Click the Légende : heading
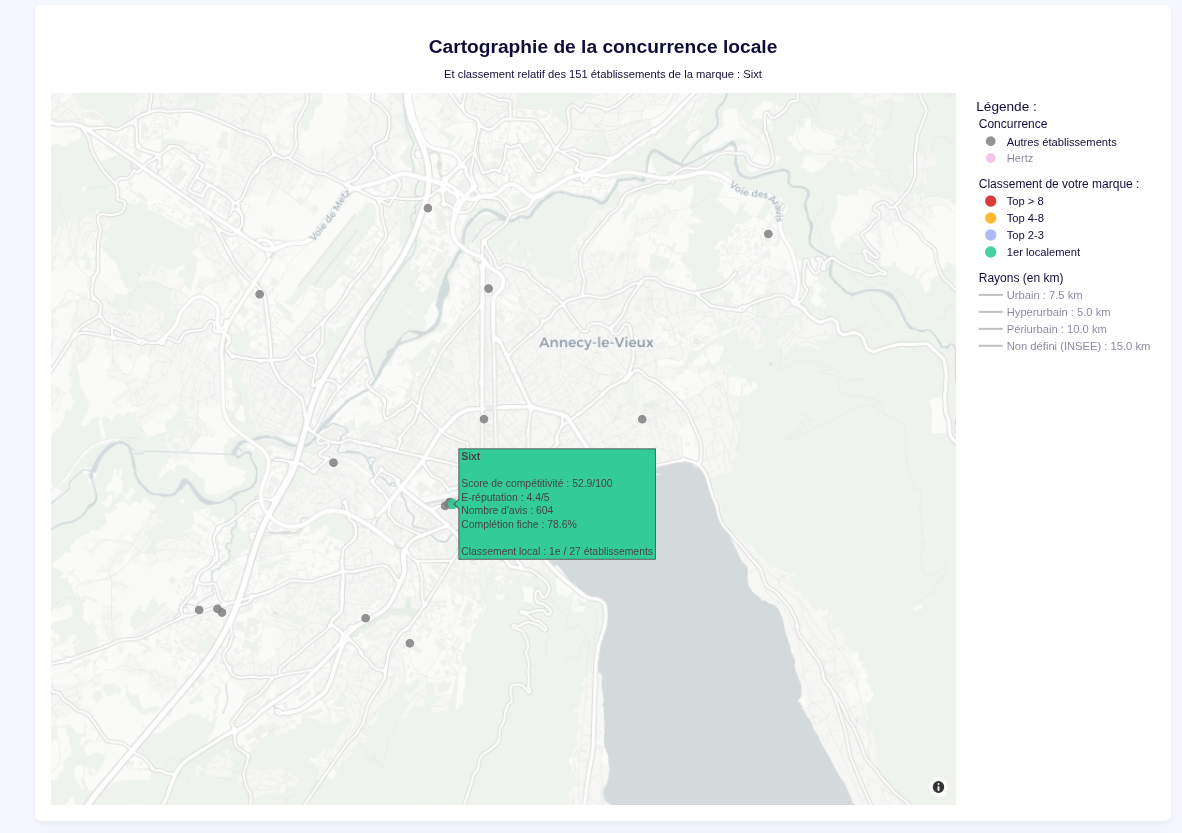Image resolution: width=1182 pixels, height=833 pixels. [1006, 106]
